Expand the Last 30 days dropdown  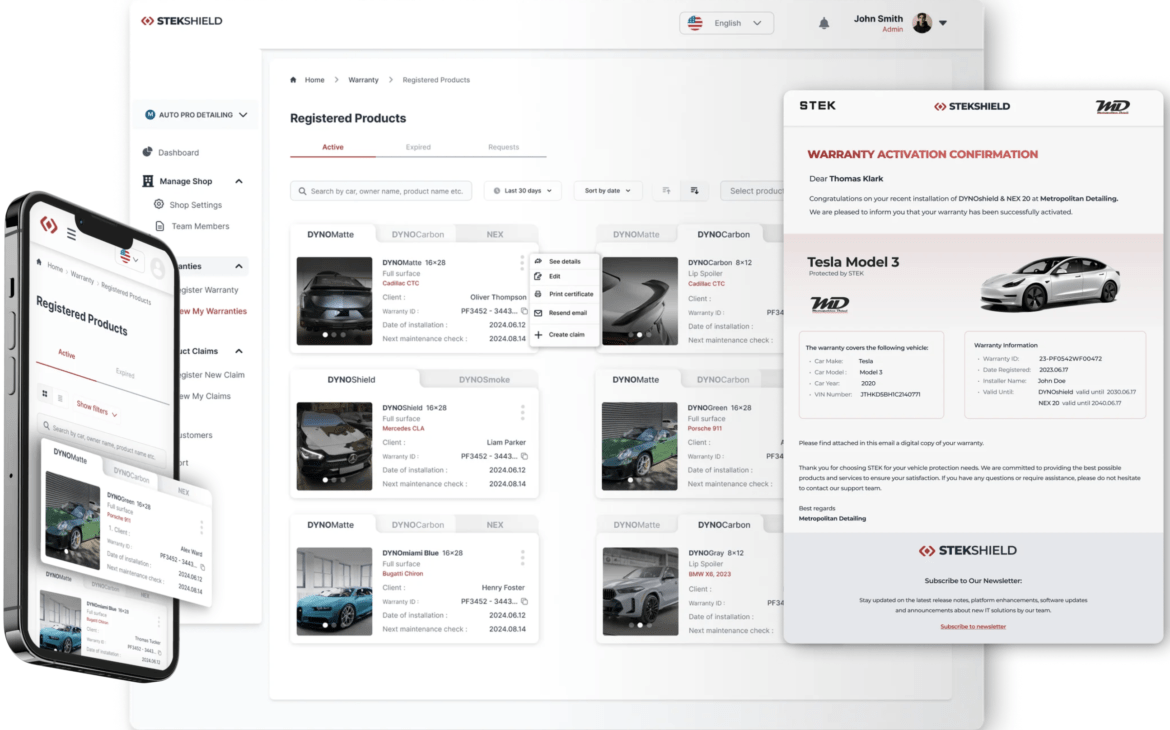522,190
